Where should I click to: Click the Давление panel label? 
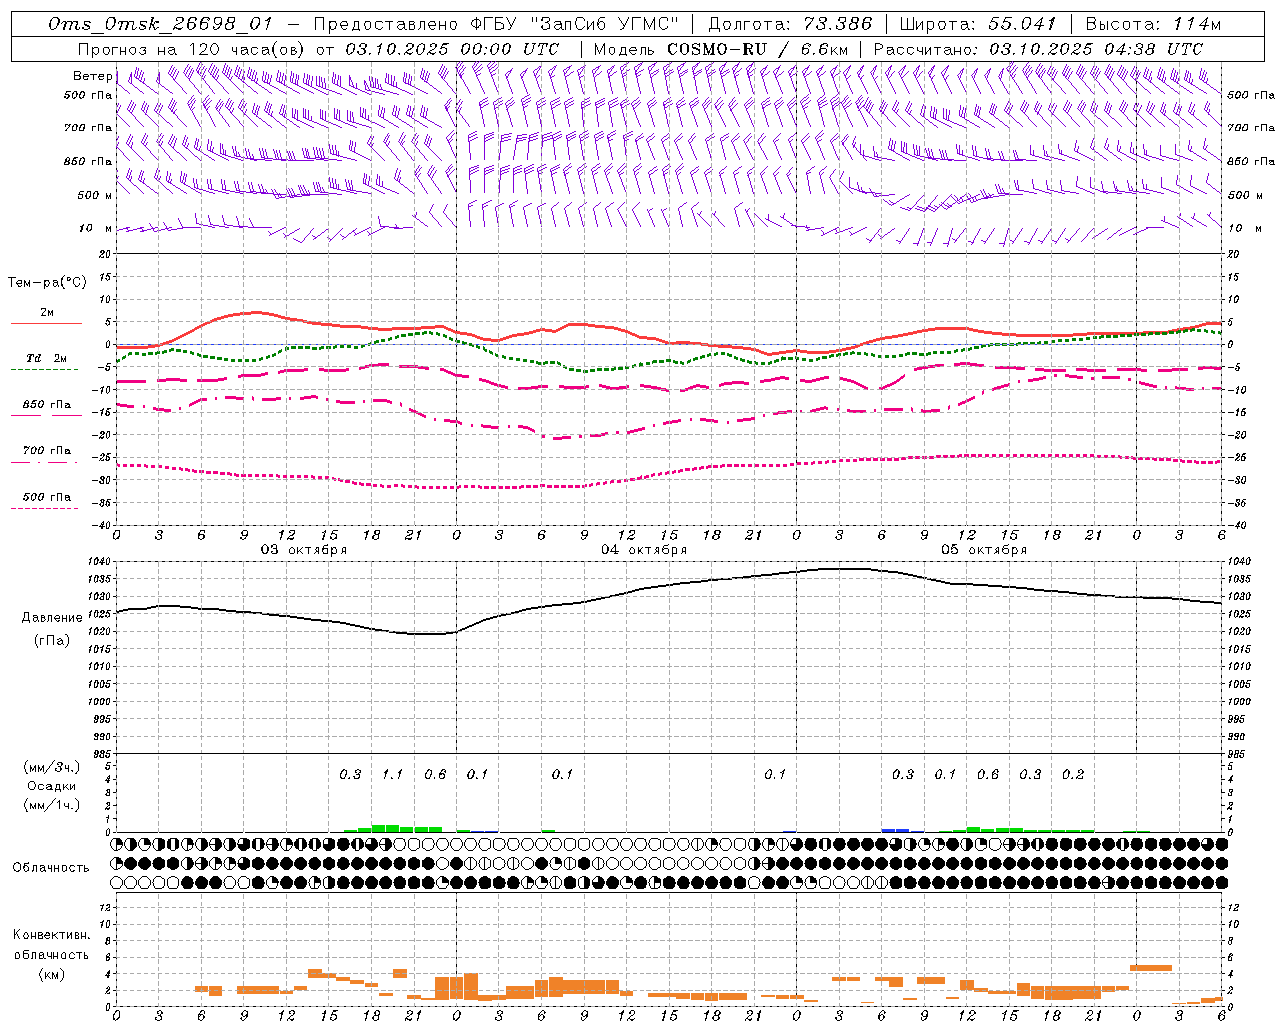click(52, 618)
